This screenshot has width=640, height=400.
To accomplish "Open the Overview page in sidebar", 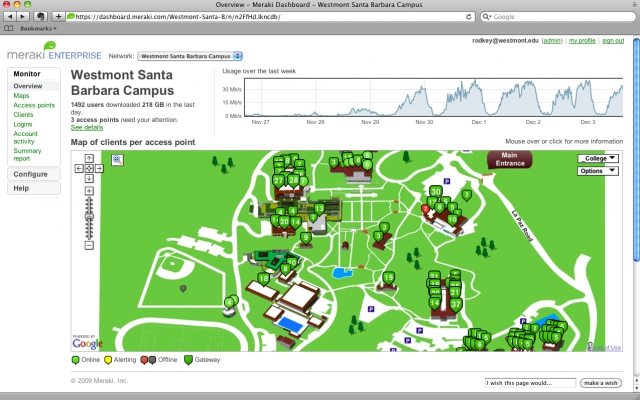I will coord(28,86).
